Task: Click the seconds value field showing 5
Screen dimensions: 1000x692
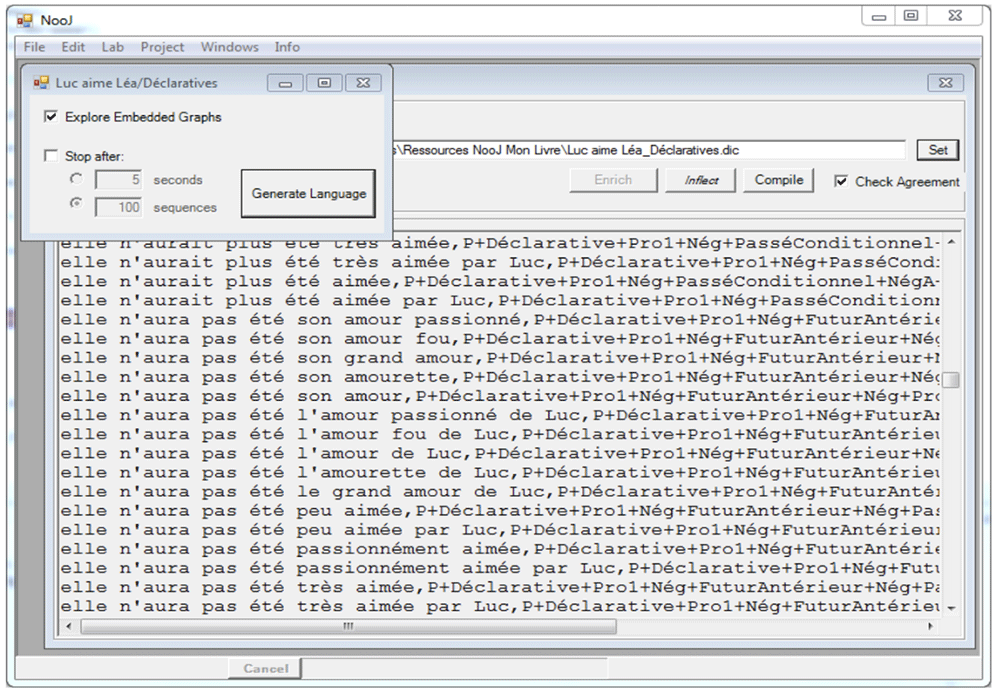Action: tap(119, 180)
